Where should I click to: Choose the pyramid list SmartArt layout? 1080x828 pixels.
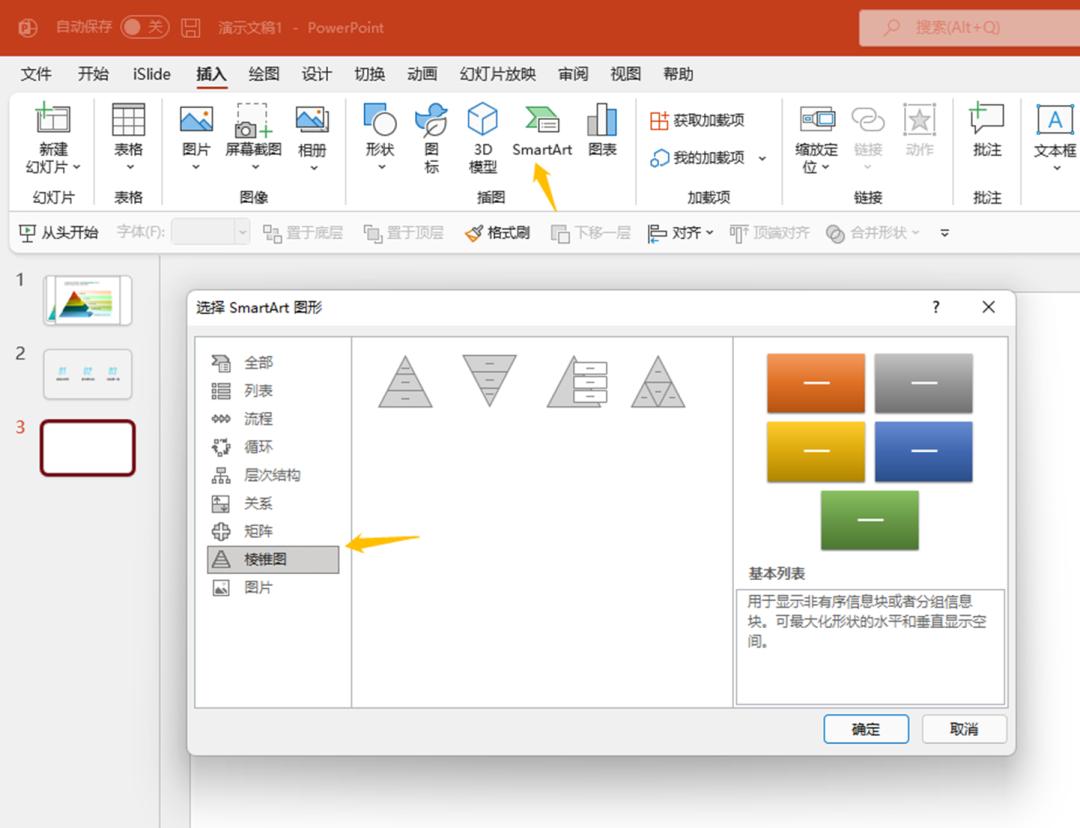(577, 381)
